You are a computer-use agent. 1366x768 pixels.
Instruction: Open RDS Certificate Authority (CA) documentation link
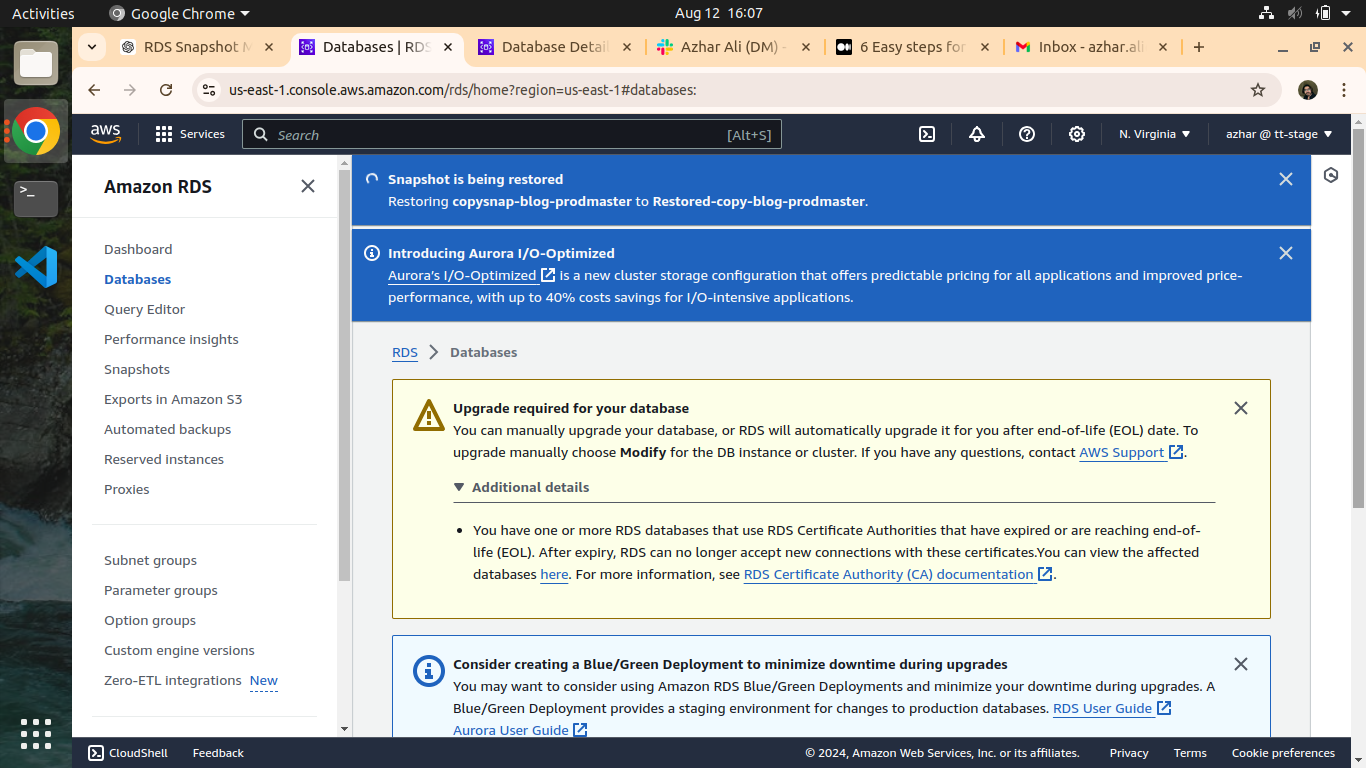point(888,574)
